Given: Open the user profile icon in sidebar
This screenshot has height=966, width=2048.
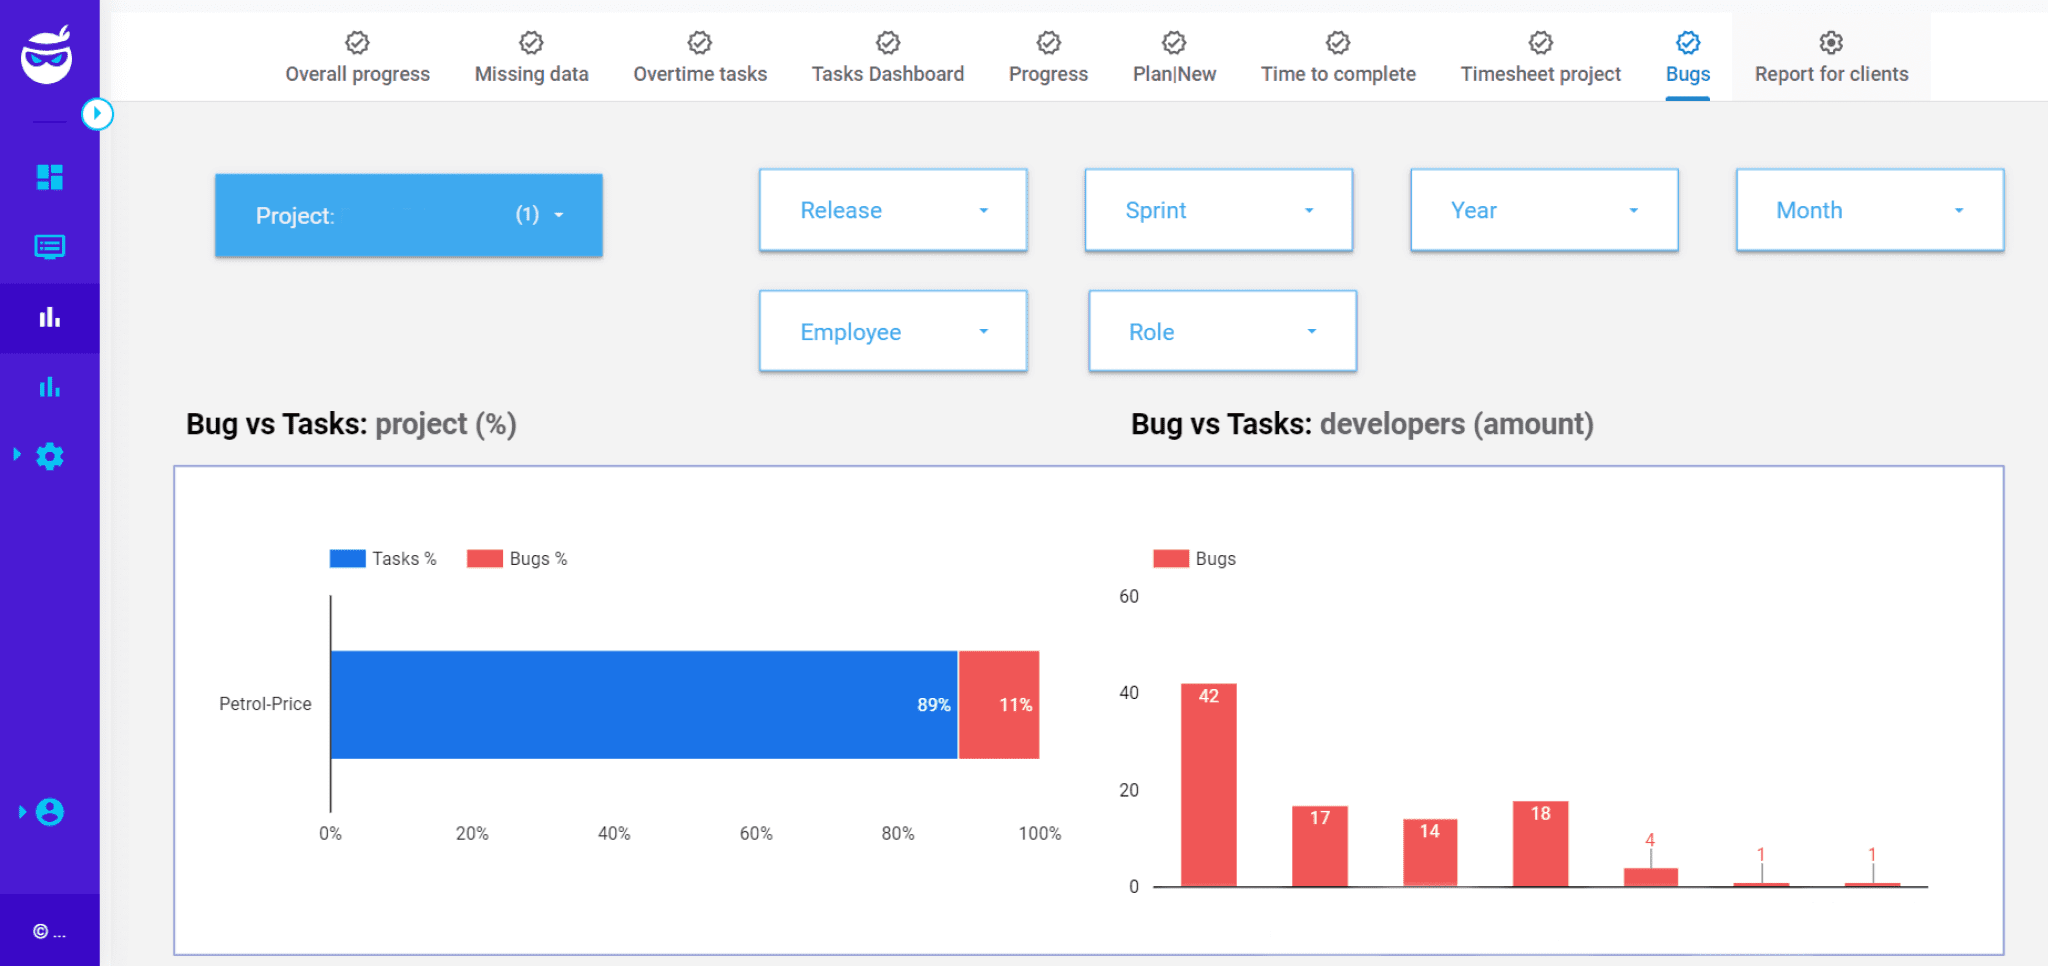Looking at the screenshot, I should point(49,811).
